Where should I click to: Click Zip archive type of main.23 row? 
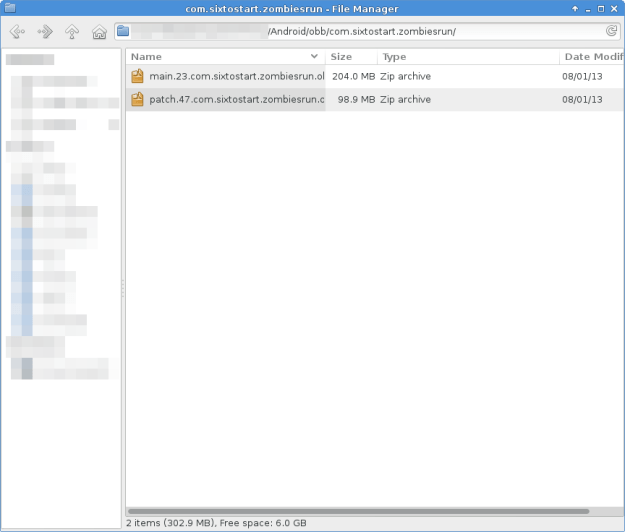tap(405, 76)
